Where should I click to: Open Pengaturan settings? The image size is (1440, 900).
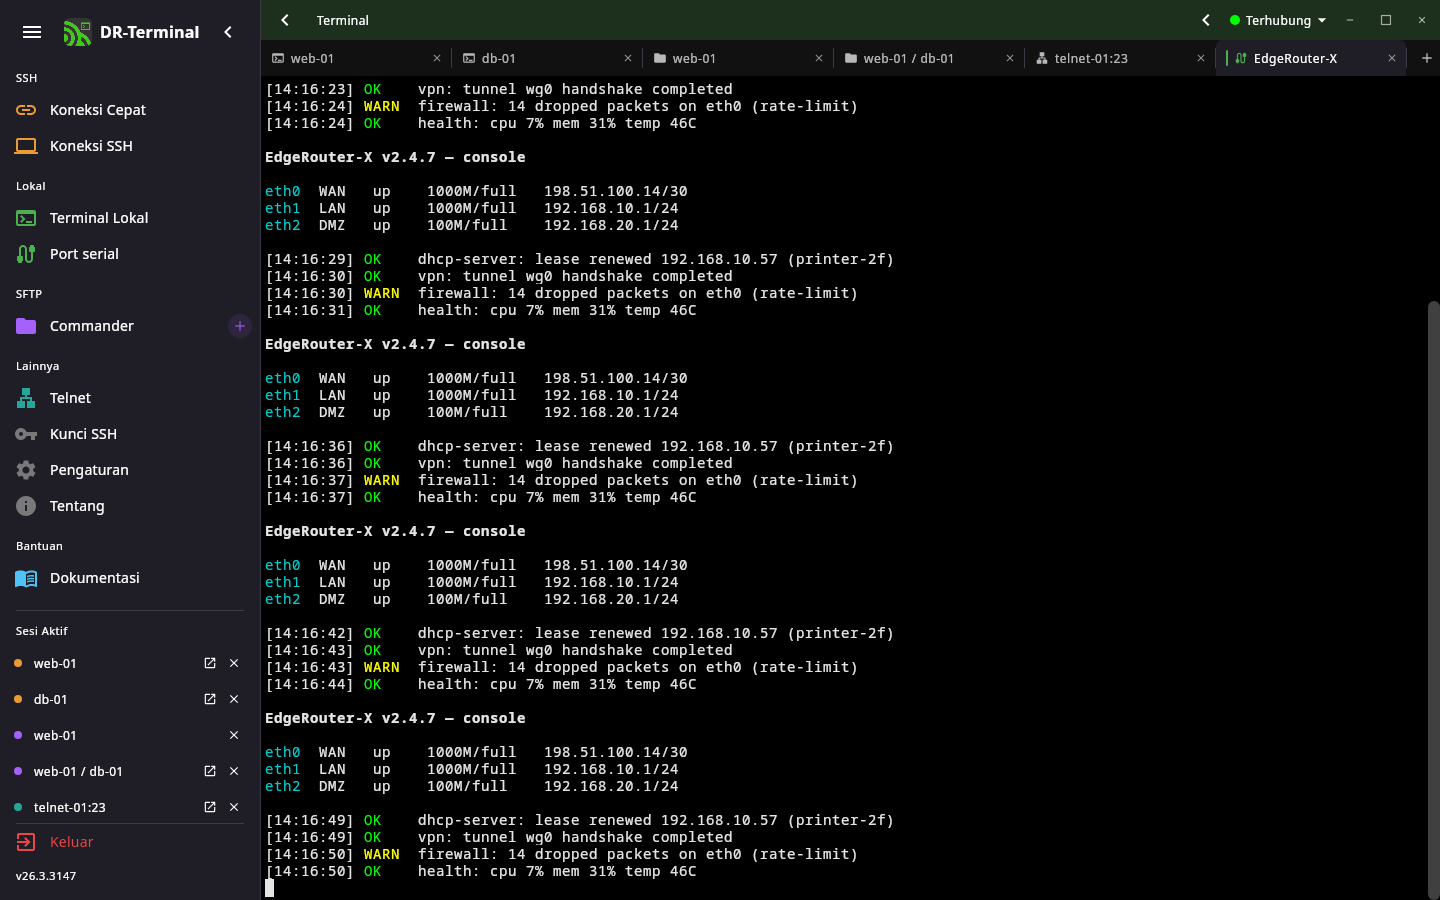coord(130,470)
